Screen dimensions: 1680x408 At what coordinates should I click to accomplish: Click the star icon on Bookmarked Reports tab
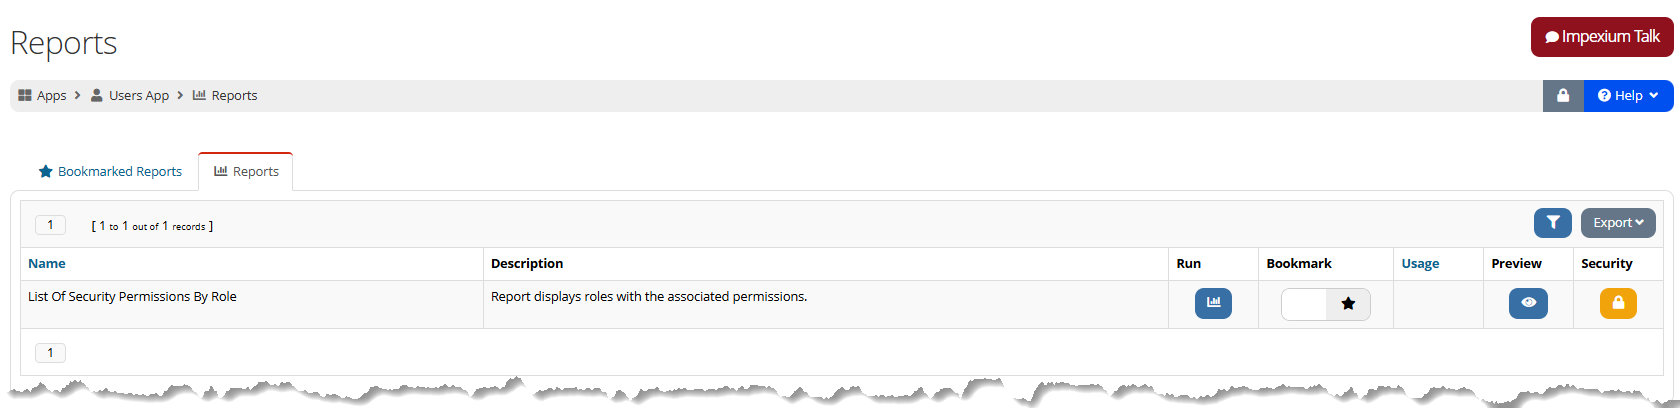pyautogui.click(x=45, y=171)
